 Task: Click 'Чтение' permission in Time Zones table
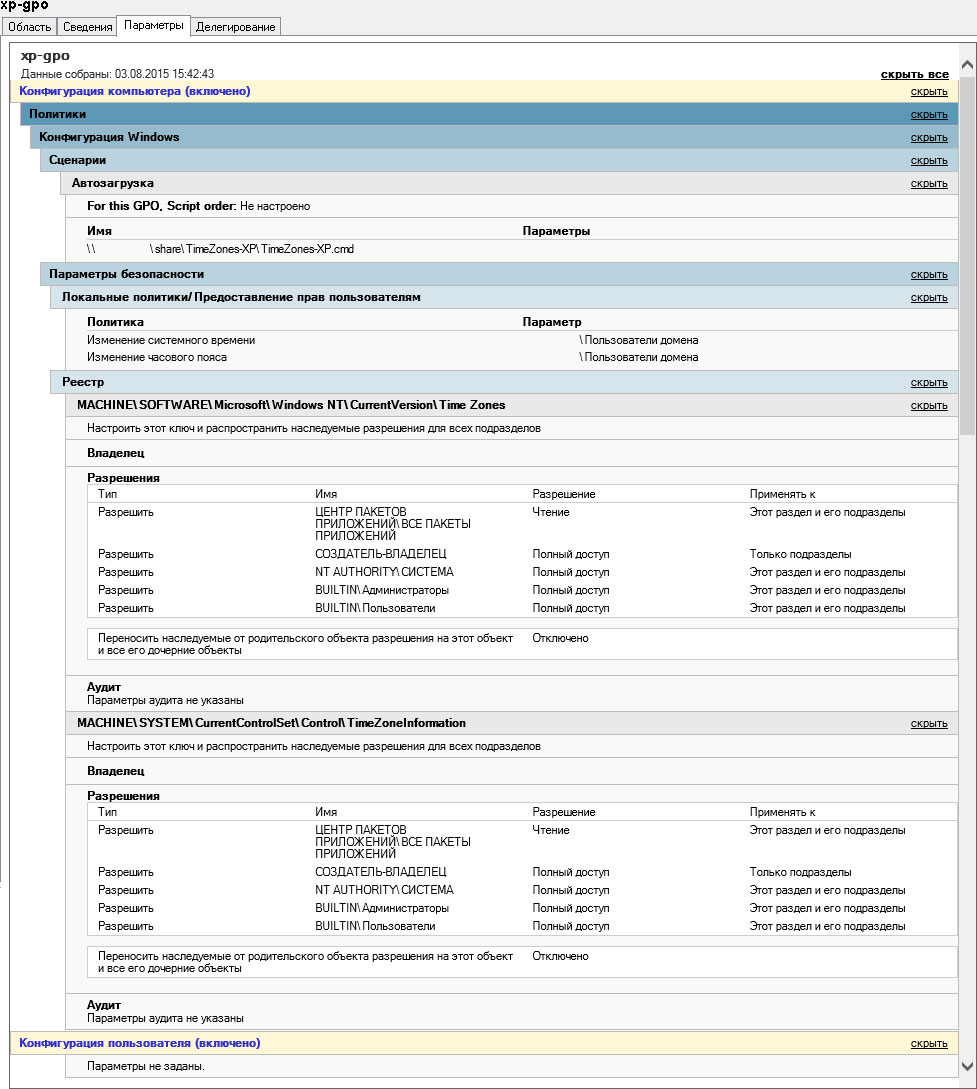551,513
